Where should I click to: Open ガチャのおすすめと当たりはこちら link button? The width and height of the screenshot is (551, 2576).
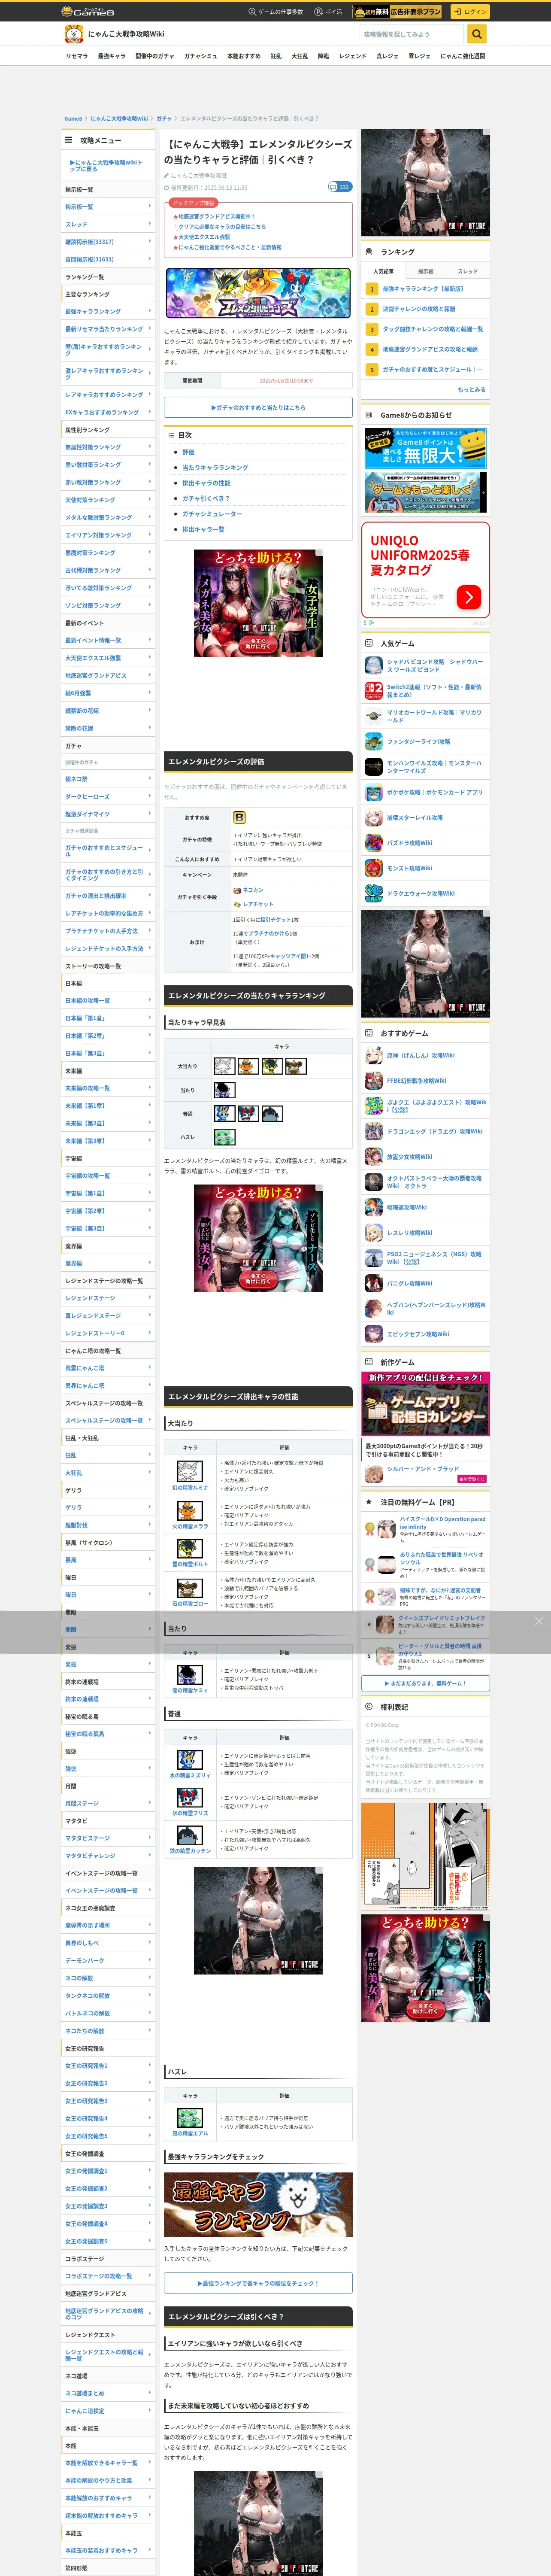coord(258,408)
